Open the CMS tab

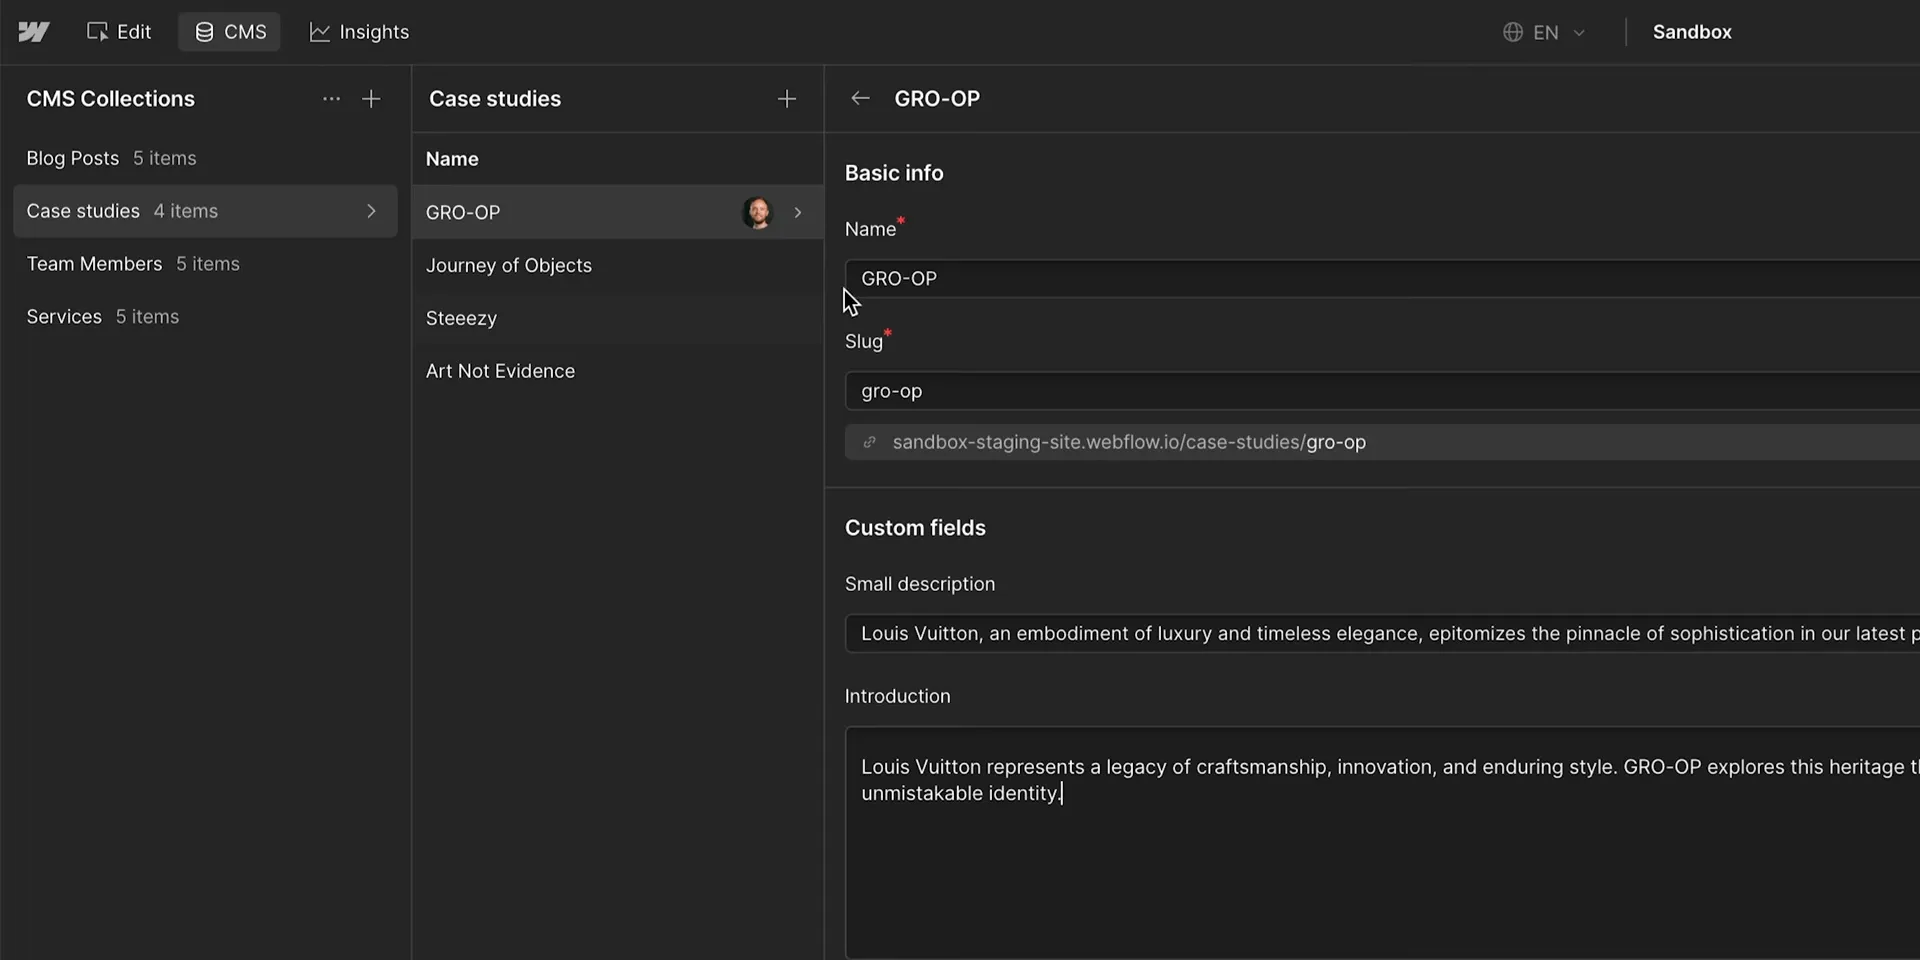(x=230, y=32)
